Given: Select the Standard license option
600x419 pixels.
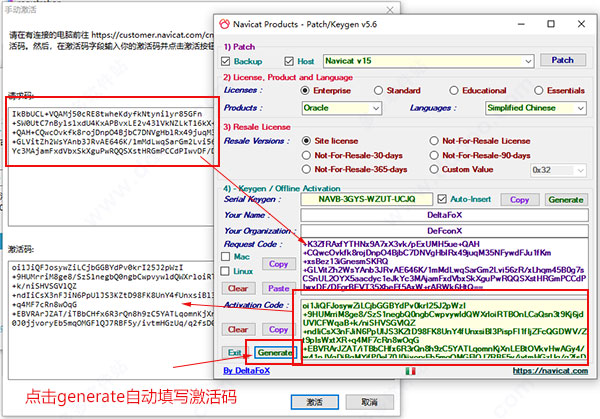Looking at the screenshot, I should pyautogui.click(x=378, y=91).
